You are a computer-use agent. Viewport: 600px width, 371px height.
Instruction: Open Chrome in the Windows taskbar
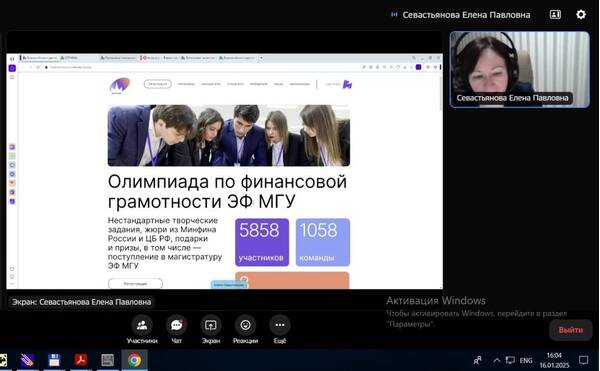pos(134,360)
